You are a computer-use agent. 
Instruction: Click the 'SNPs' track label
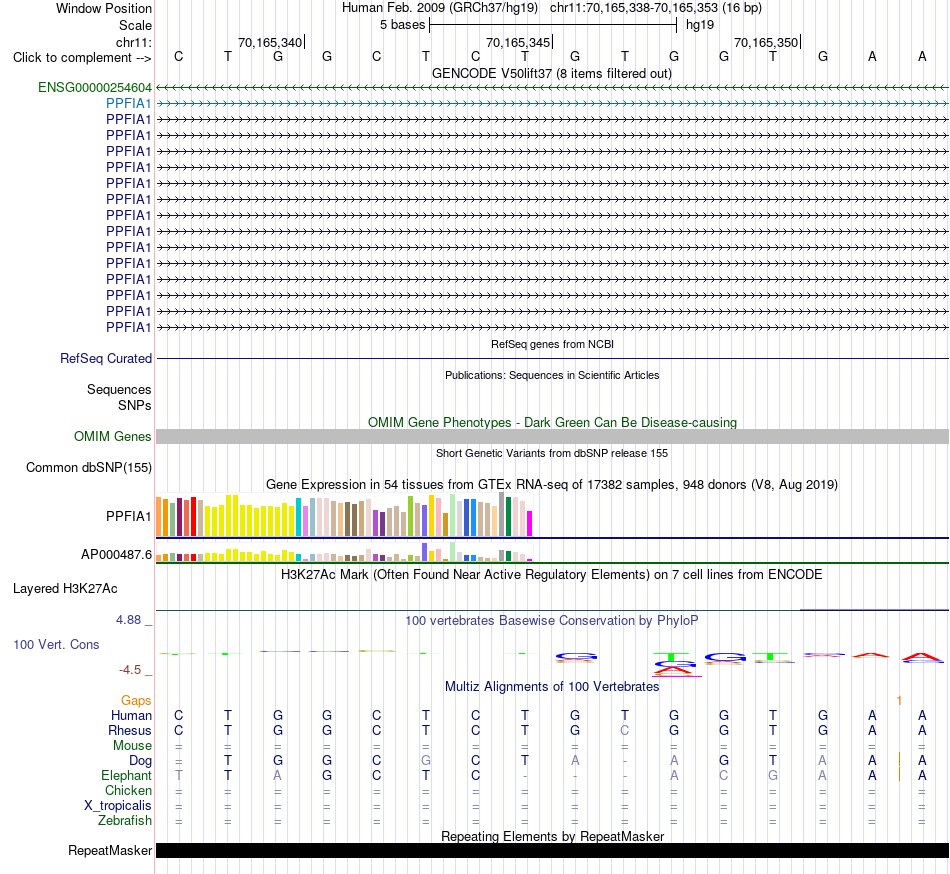click(135, 405)
